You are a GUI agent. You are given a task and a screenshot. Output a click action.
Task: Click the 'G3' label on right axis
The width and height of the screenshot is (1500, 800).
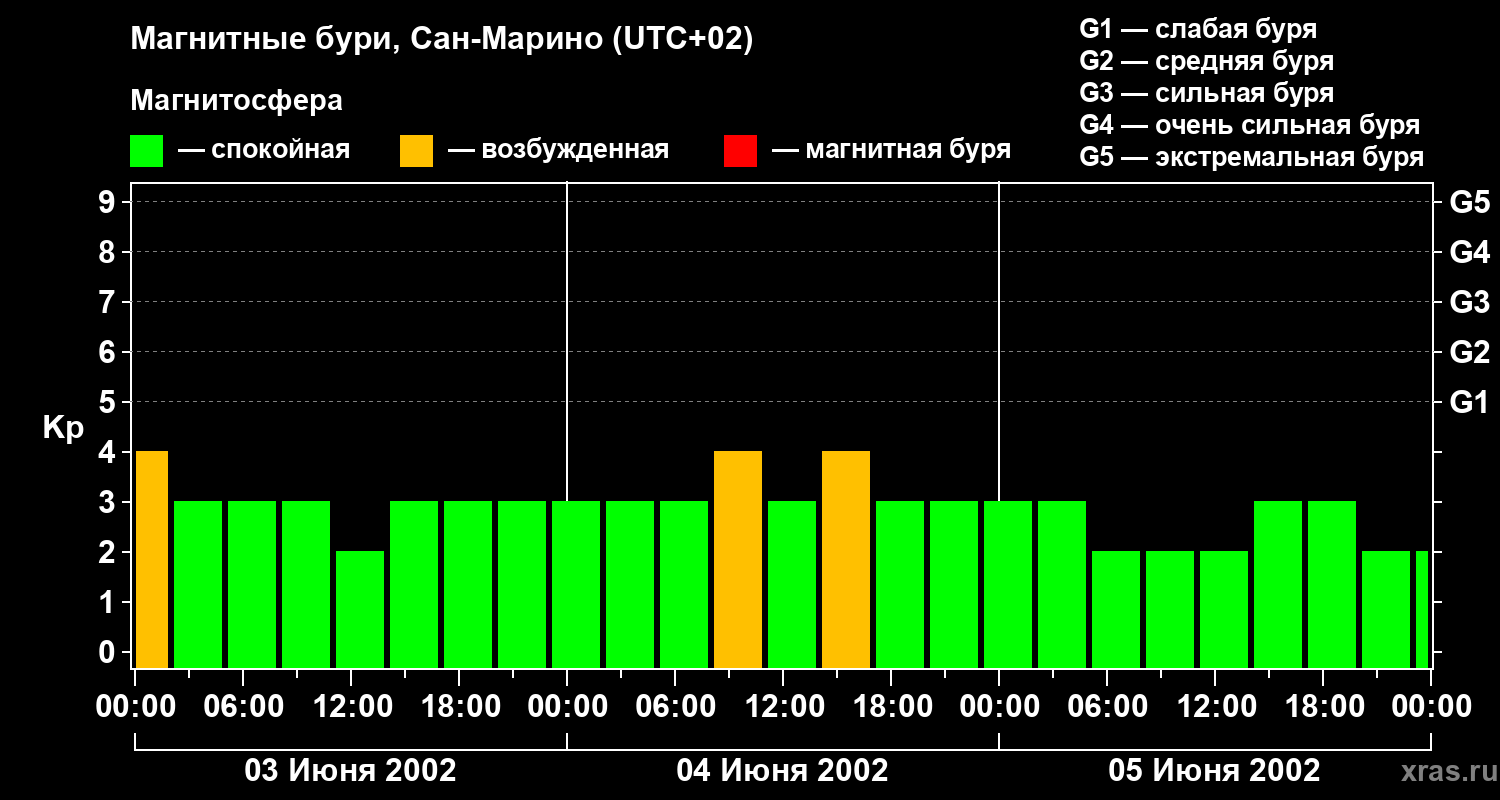(x=1469, y=302)
